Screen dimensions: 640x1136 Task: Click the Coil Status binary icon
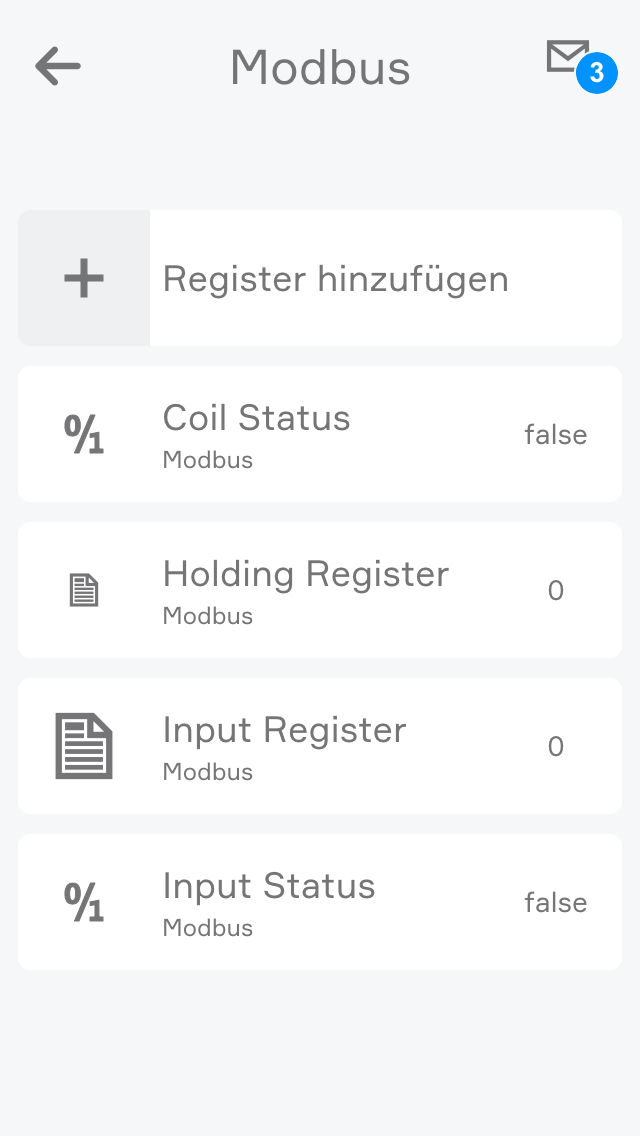(84, 434)
